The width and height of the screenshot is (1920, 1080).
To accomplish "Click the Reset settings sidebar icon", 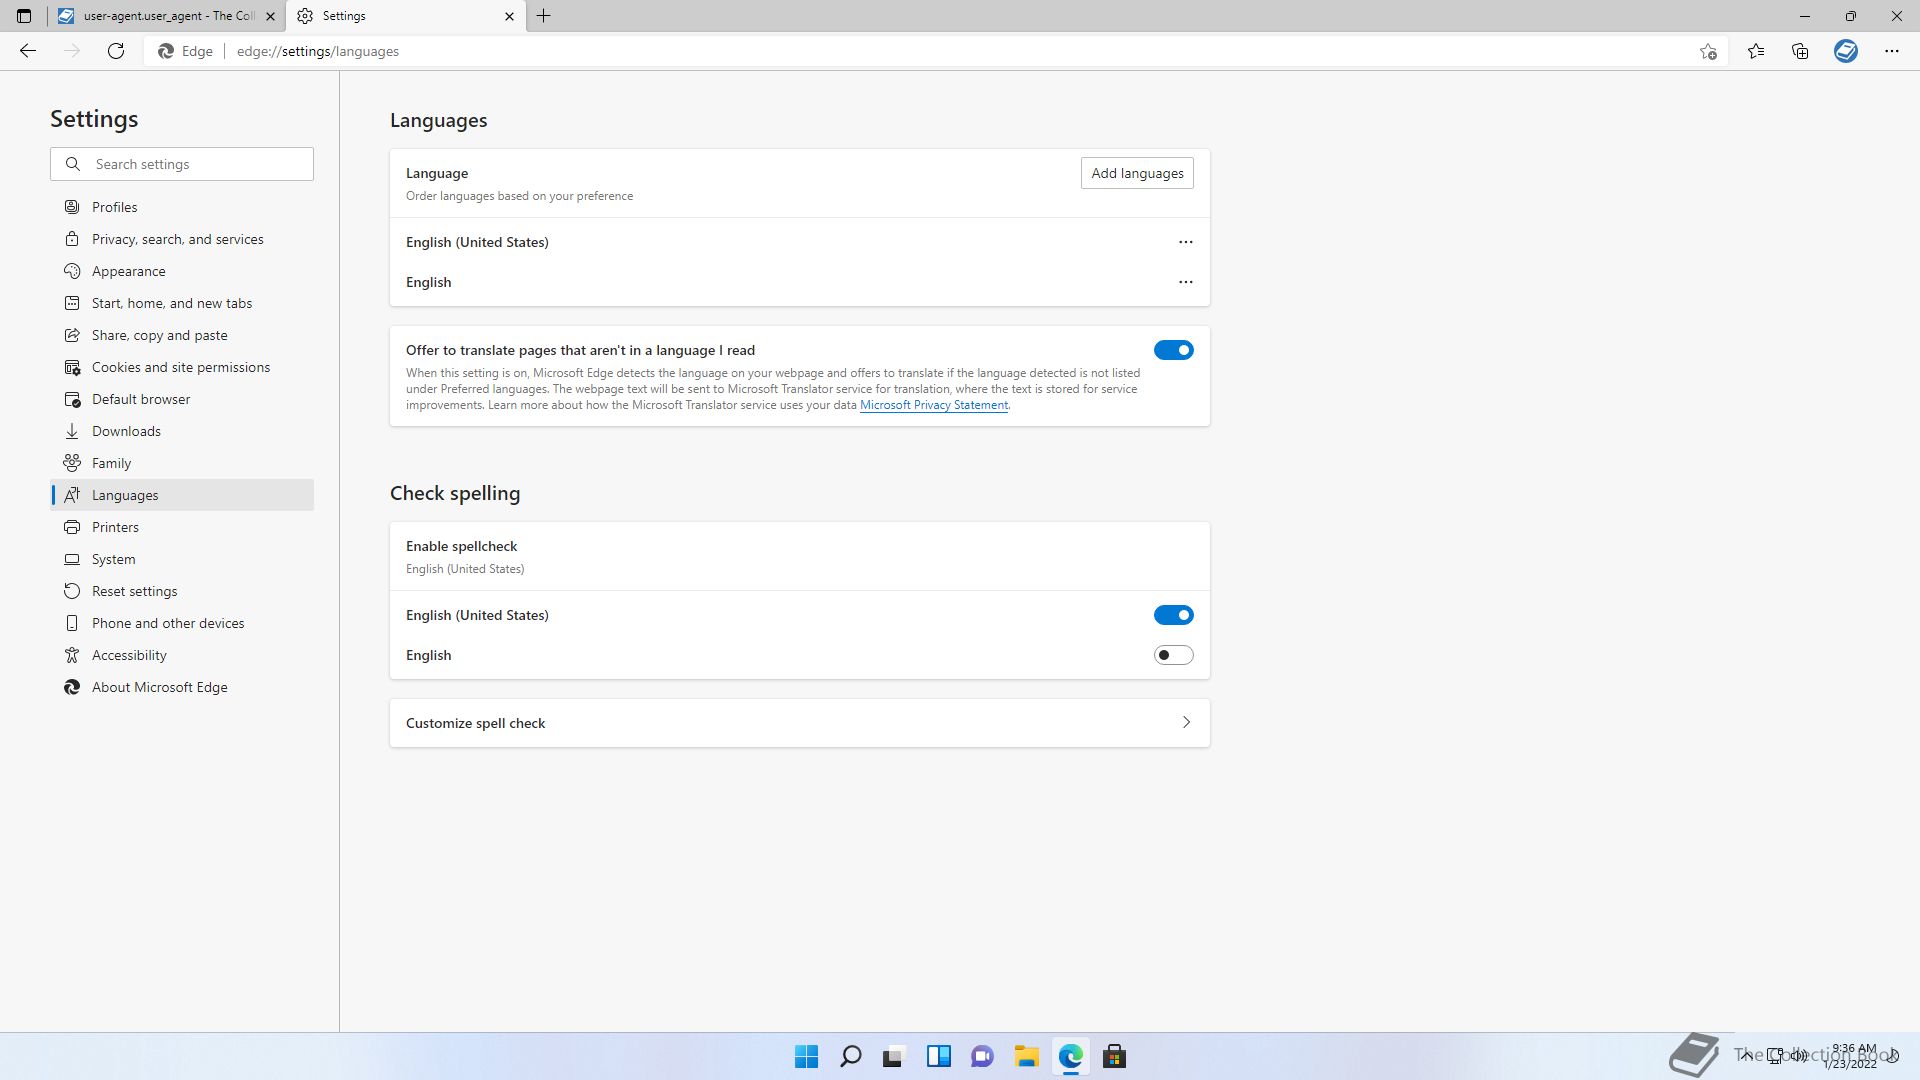I will pyautogui.click(x=72, y=591).
